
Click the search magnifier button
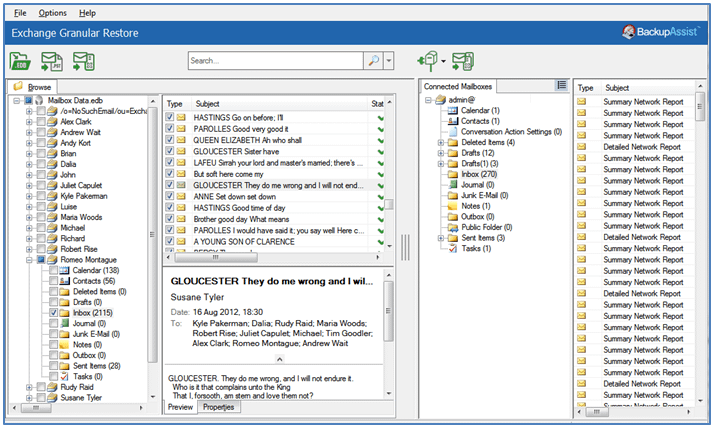(373, 61)
